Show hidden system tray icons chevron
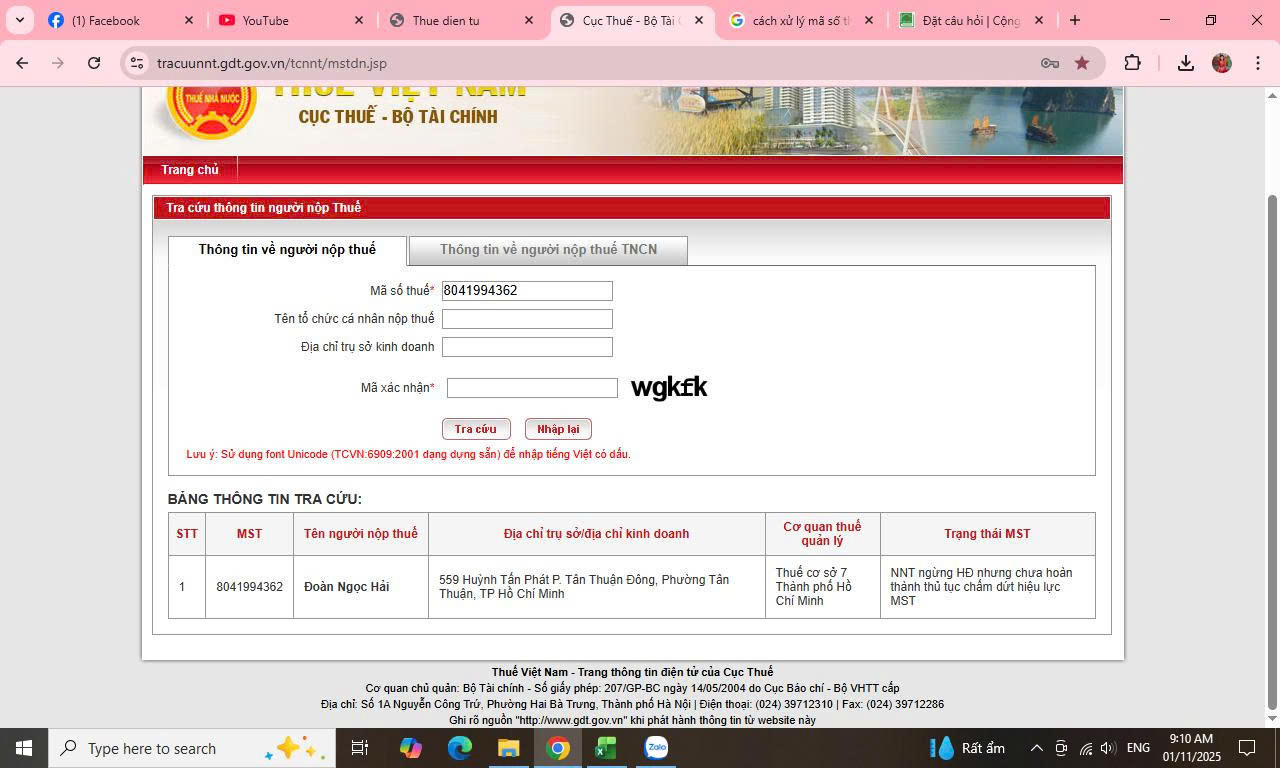The image size is (1280, 768). [1037, 748]
